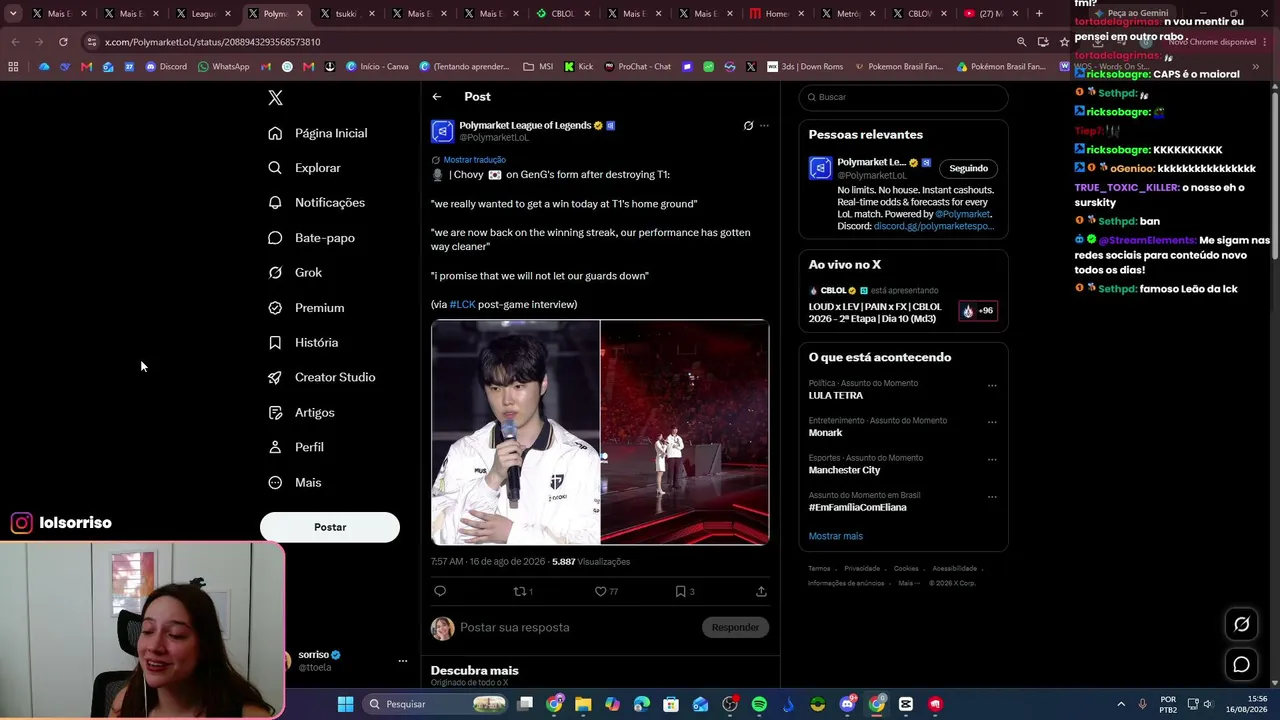Open Artigos icon in sidebar

[x=275, y=412]
